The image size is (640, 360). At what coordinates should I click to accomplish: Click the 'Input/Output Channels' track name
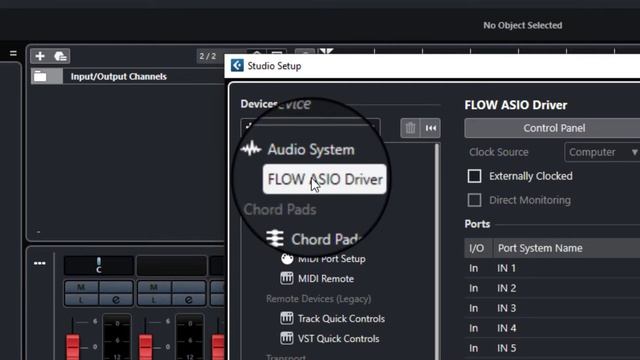pos(118,76)
